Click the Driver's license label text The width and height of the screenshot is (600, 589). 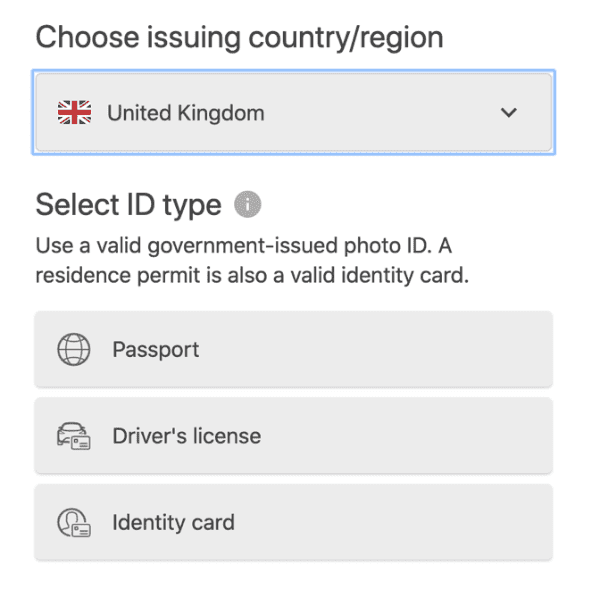[x=187, y=436]
